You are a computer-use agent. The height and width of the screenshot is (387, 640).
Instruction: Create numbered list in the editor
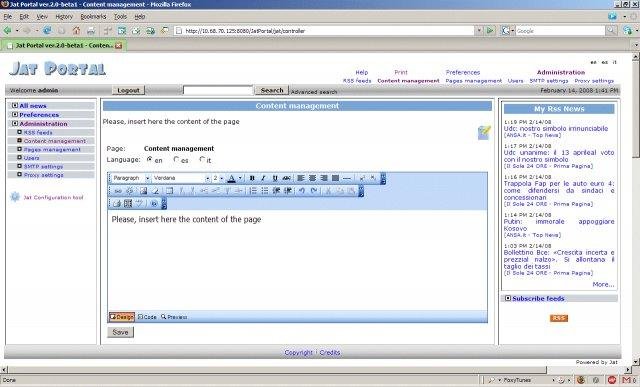point(253,191)
